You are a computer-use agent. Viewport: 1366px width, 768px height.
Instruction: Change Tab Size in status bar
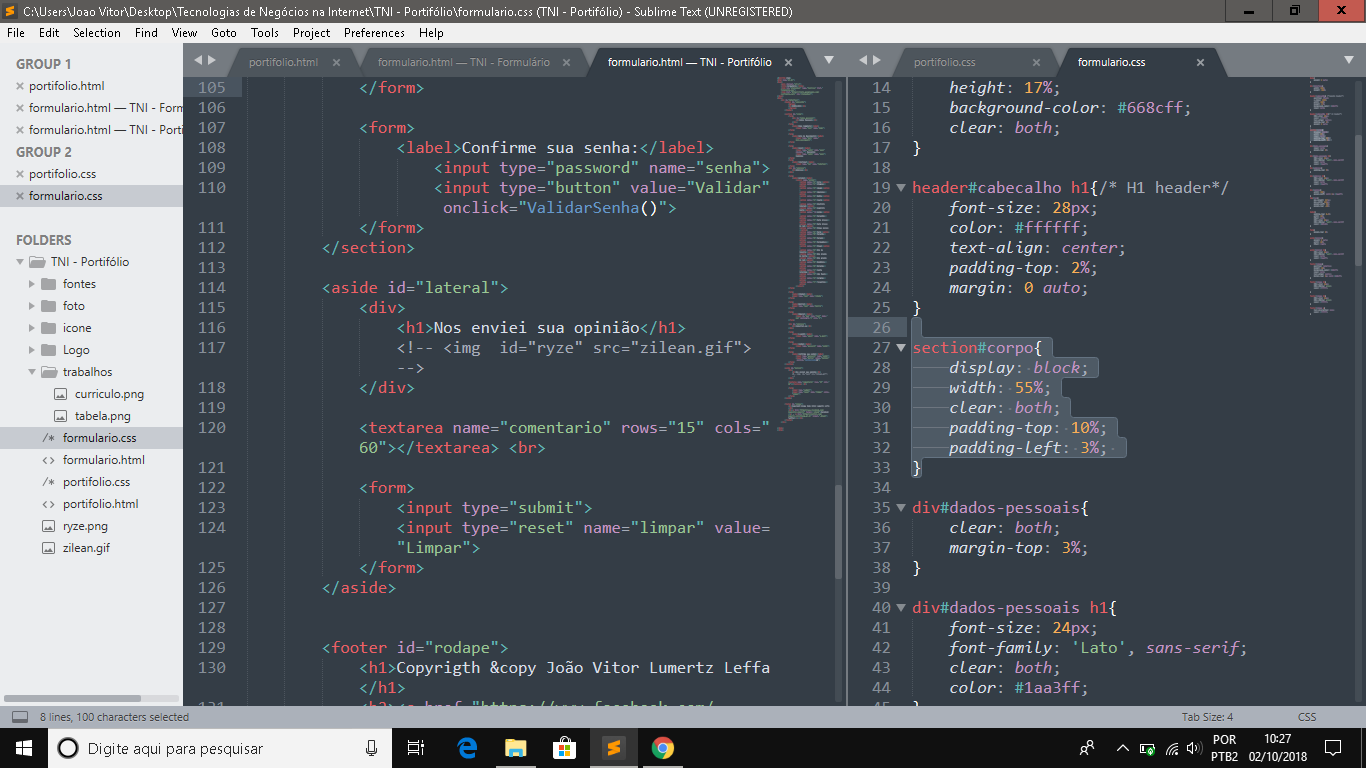(x=1207, y=717)
